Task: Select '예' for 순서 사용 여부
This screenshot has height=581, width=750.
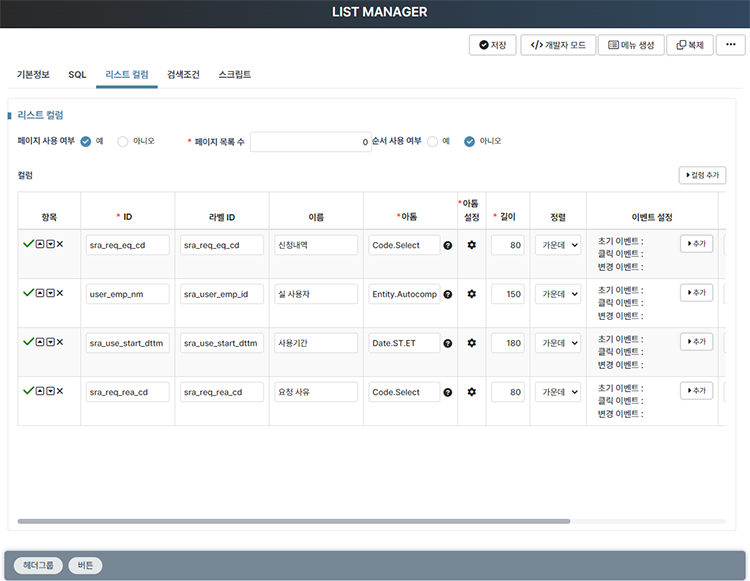Action: pos(432,141)
